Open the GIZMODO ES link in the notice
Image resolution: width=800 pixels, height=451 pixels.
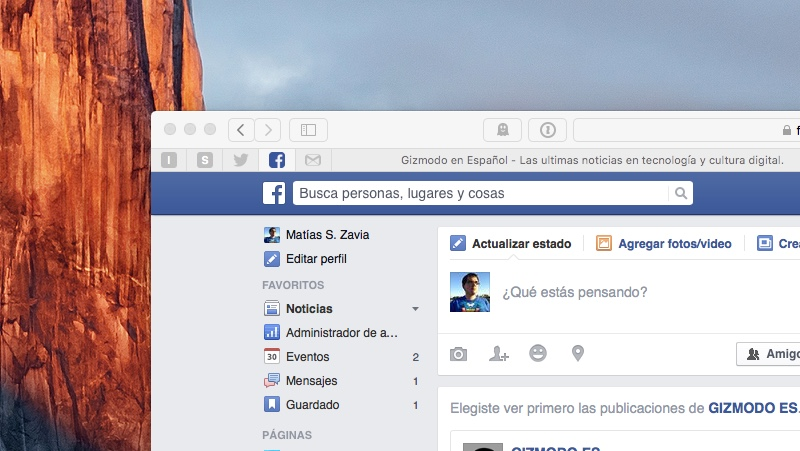point(753,408)
